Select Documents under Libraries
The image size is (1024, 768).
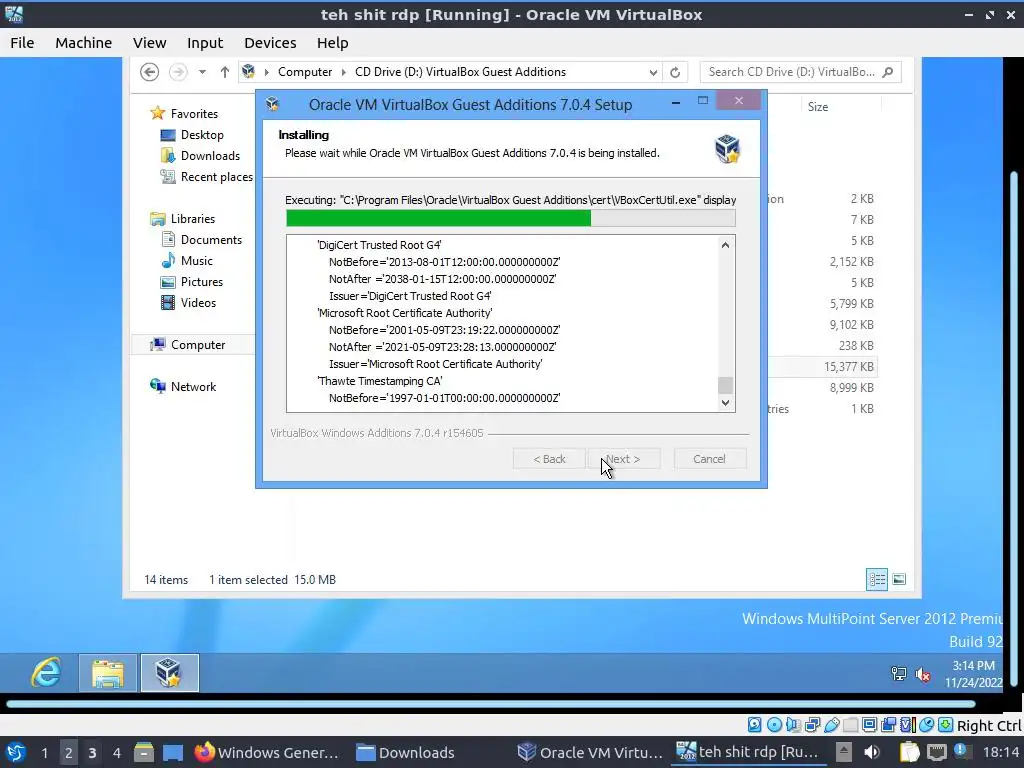click(x=201, y=240)
